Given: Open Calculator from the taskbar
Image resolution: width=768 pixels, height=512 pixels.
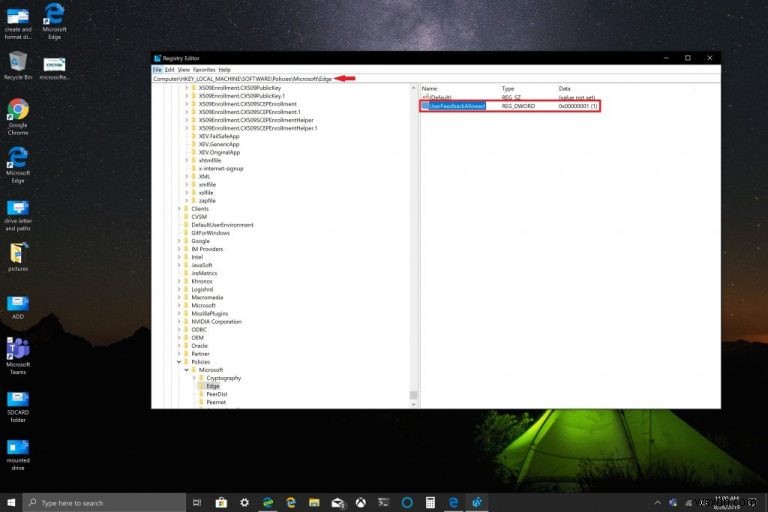Looking at the screenshot, I should 430,502.
